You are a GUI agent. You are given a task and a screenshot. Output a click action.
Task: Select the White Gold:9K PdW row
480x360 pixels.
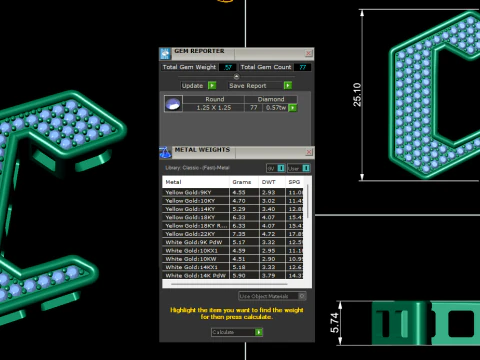[233, 242]
